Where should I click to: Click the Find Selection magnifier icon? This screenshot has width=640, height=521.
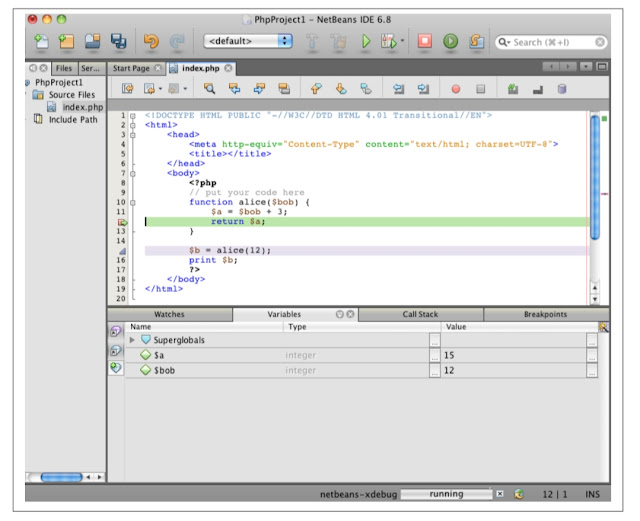point(209,89)
